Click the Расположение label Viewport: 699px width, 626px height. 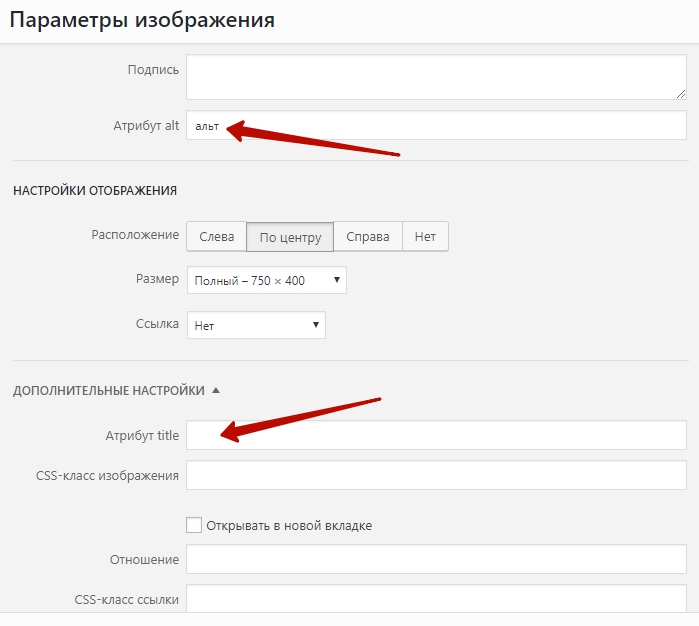click(135, 235)
